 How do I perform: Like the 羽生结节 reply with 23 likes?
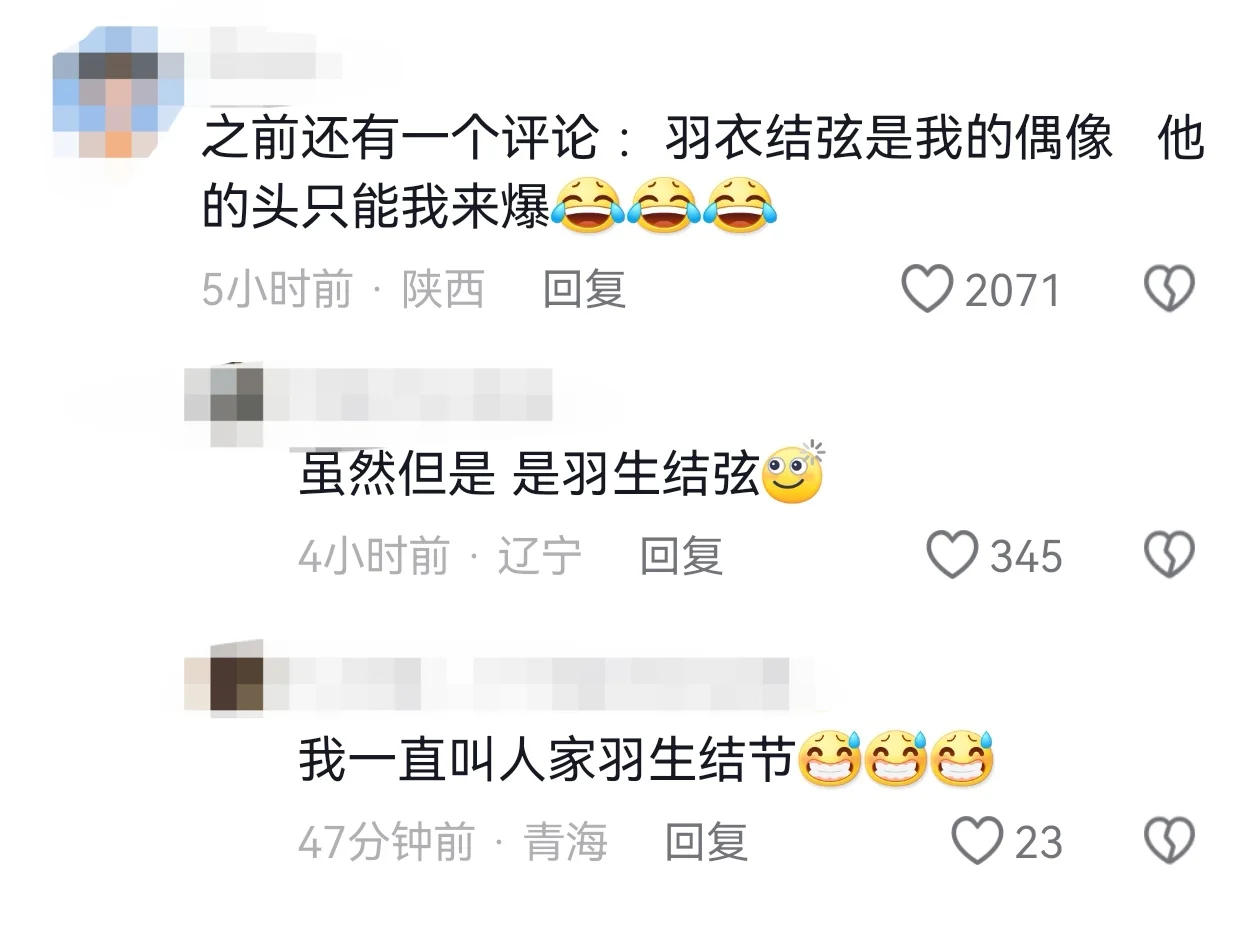point(976,840)
